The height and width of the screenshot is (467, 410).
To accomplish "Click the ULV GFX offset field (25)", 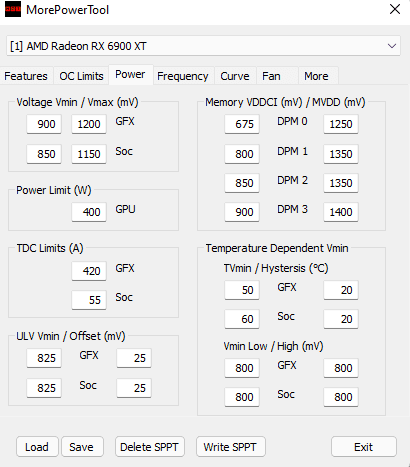I will point(134,358).
